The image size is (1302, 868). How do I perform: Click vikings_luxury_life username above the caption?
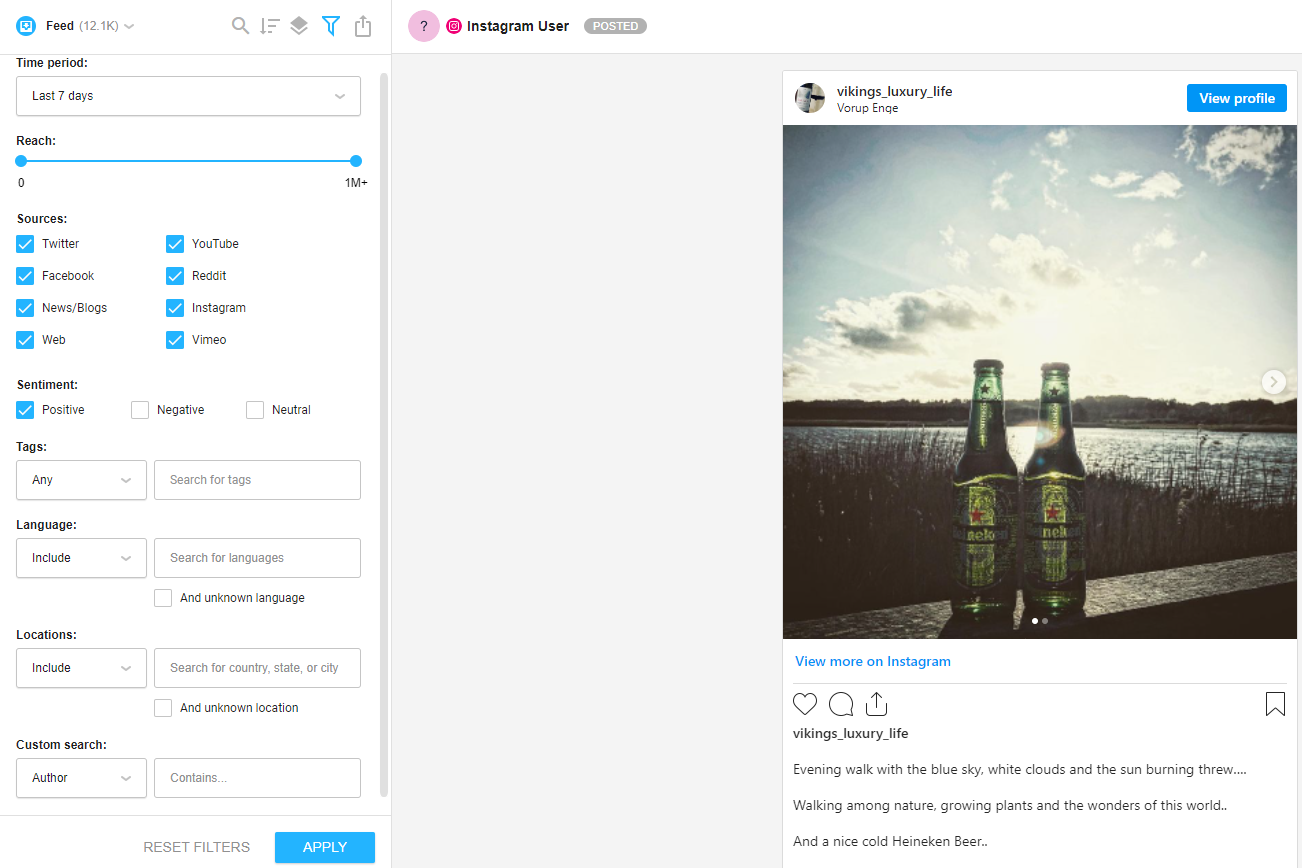[x=851, y=733]
